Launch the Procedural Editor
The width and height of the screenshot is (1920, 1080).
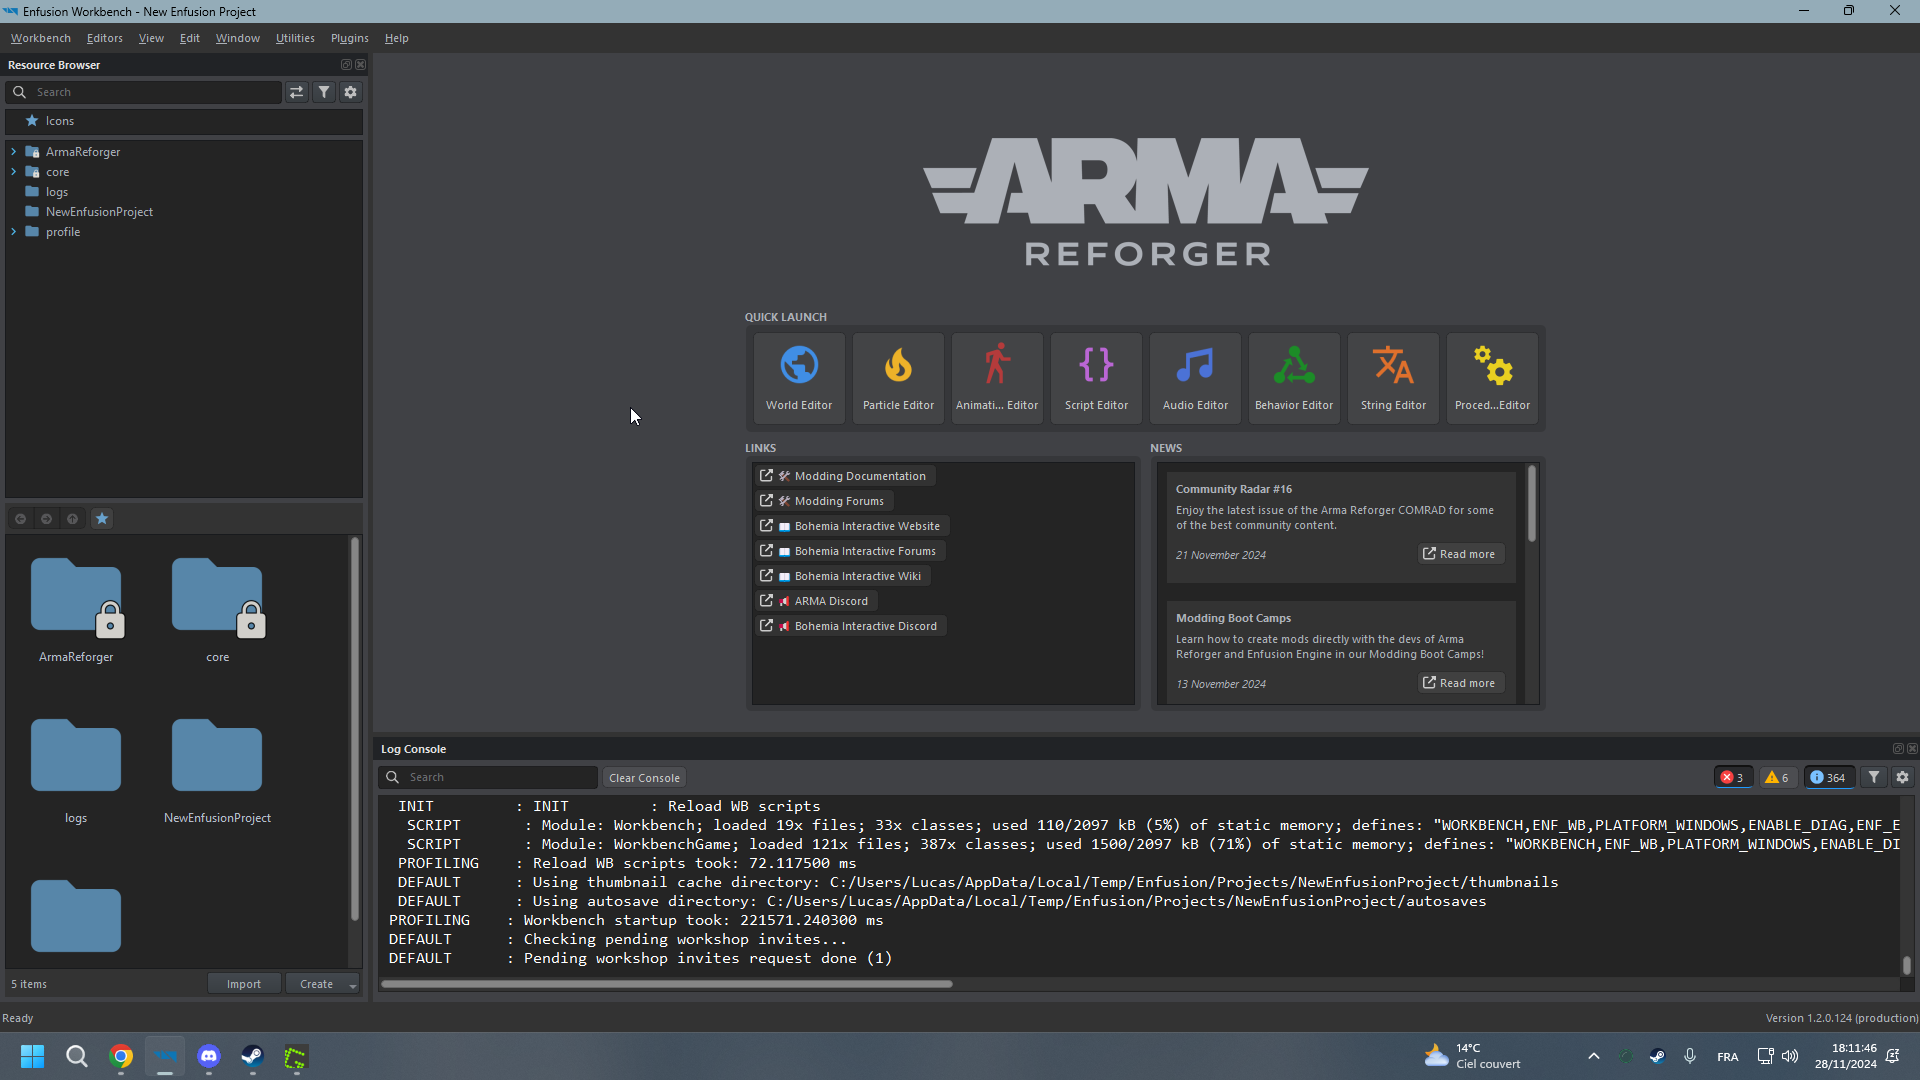point(1492,378)
